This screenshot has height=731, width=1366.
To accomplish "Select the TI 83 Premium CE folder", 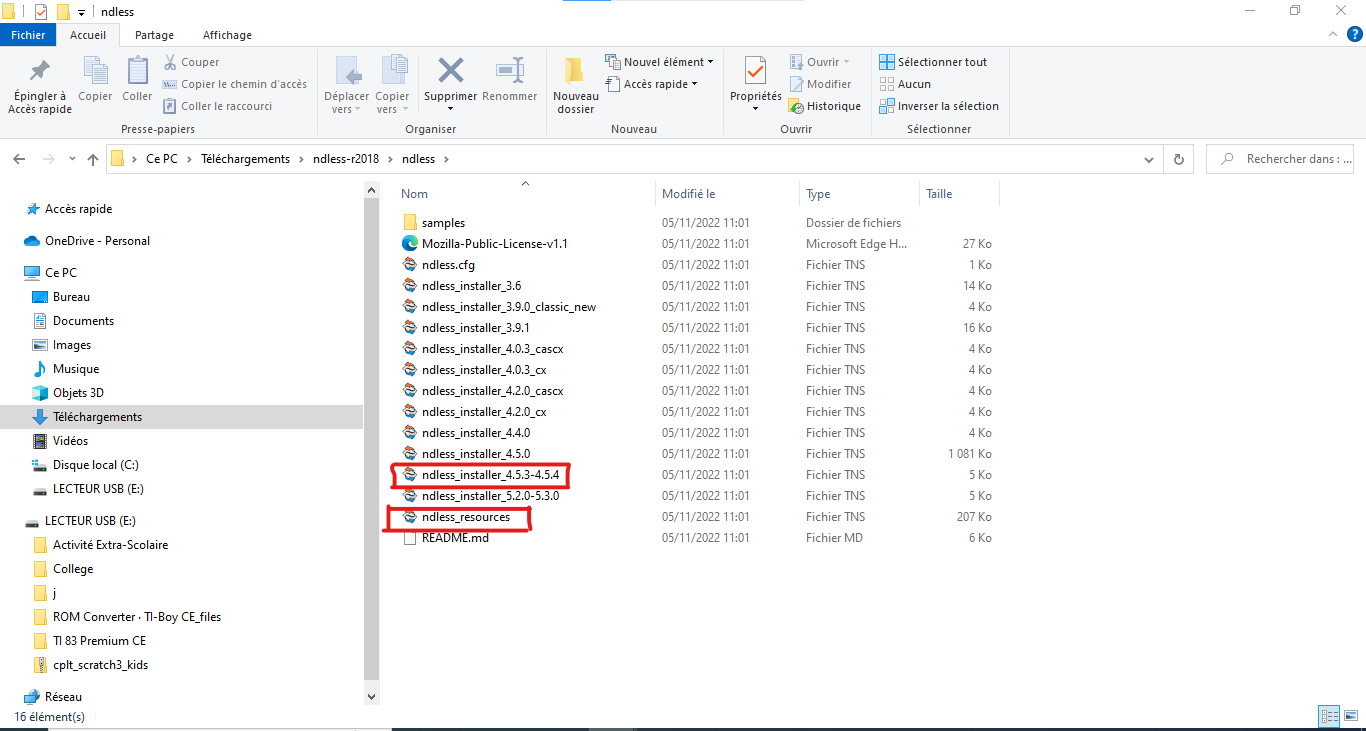I will pyautogui.click(x=99, y=641).
